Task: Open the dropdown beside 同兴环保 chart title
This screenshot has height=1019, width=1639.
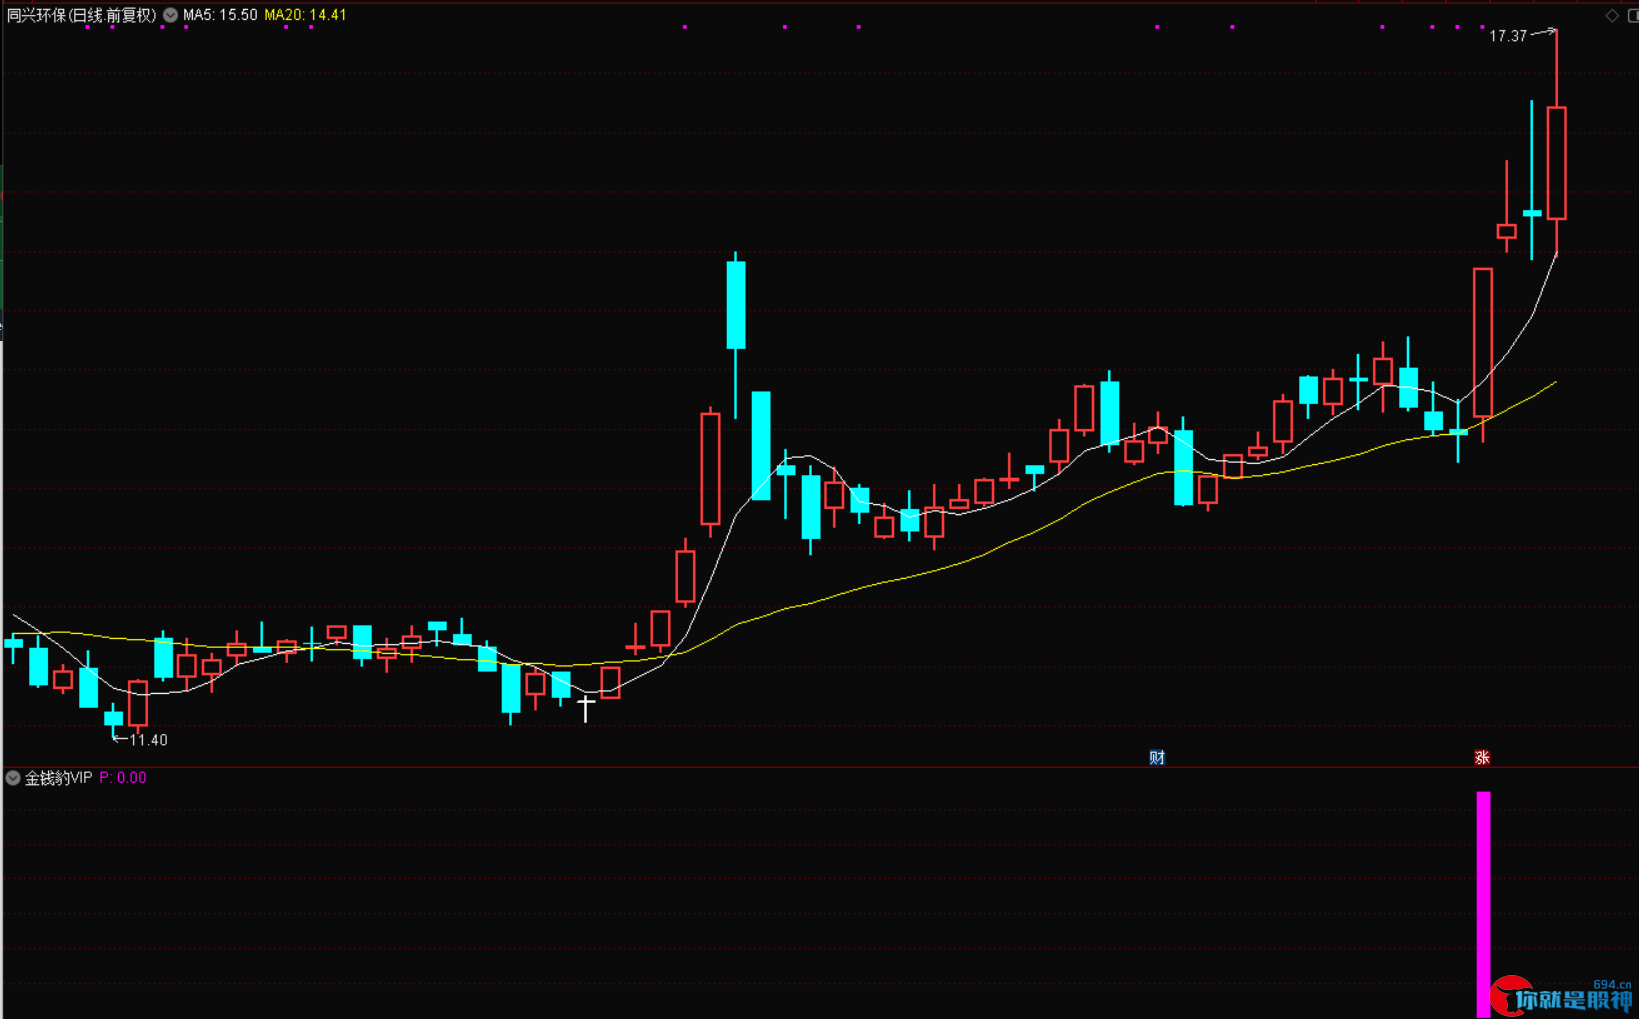Action: tap(171, 15)
